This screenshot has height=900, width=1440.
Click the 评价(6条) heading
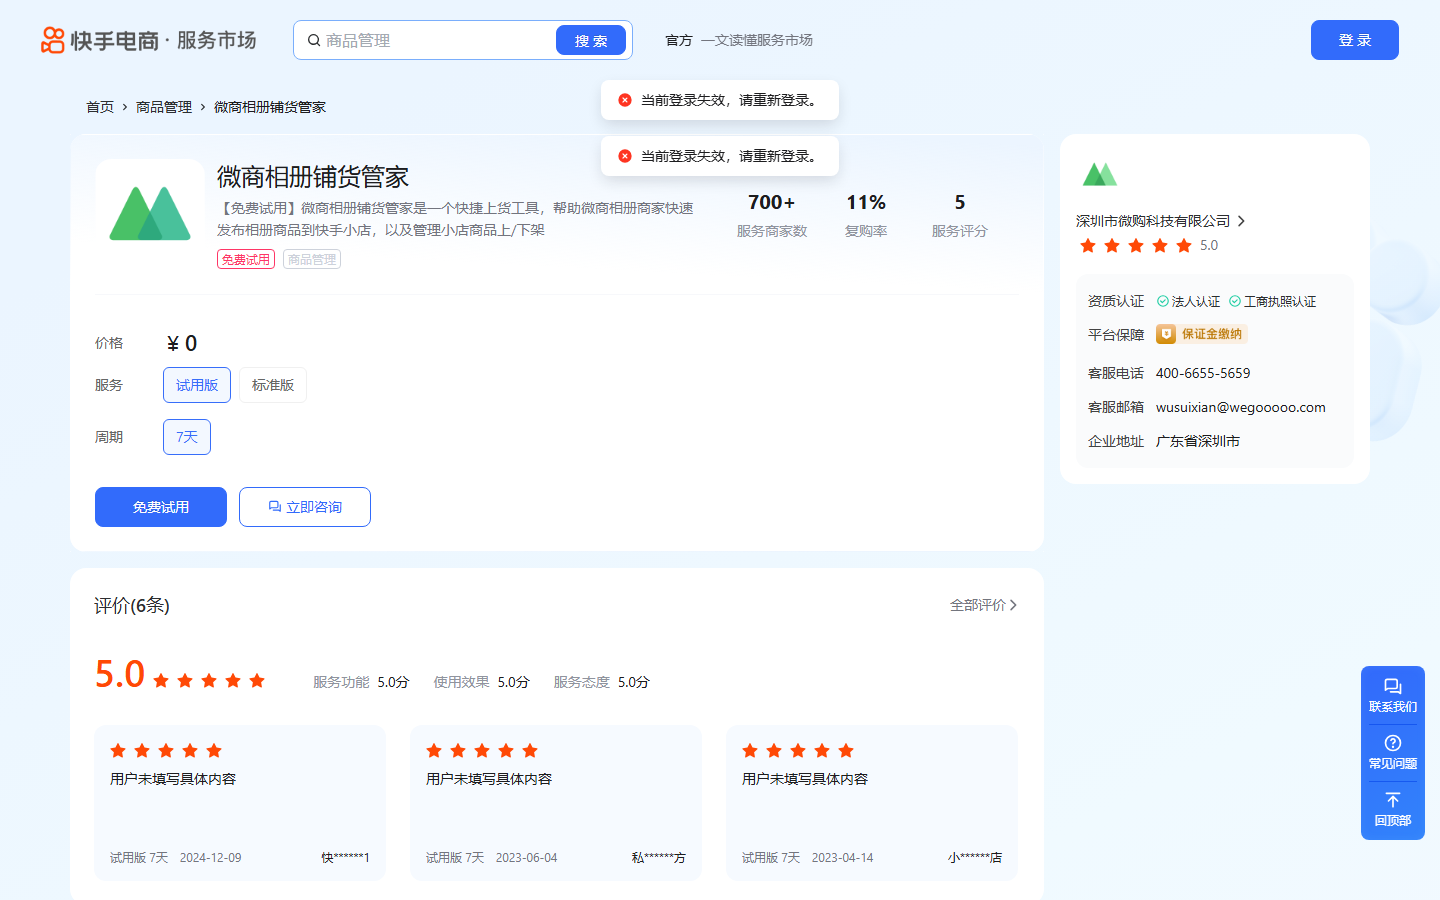pos(132,605)
